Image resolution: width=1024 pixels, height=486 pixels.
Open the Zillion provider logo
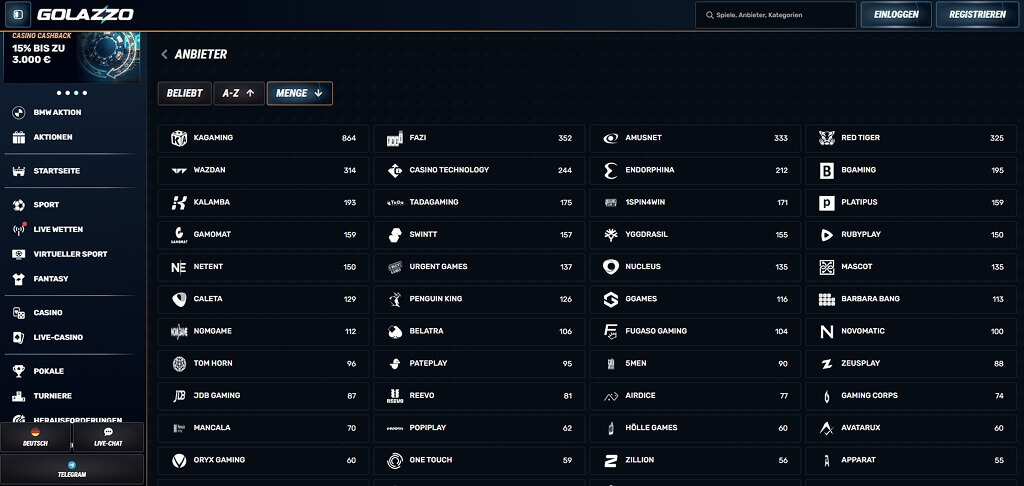[x=611, y=461]
